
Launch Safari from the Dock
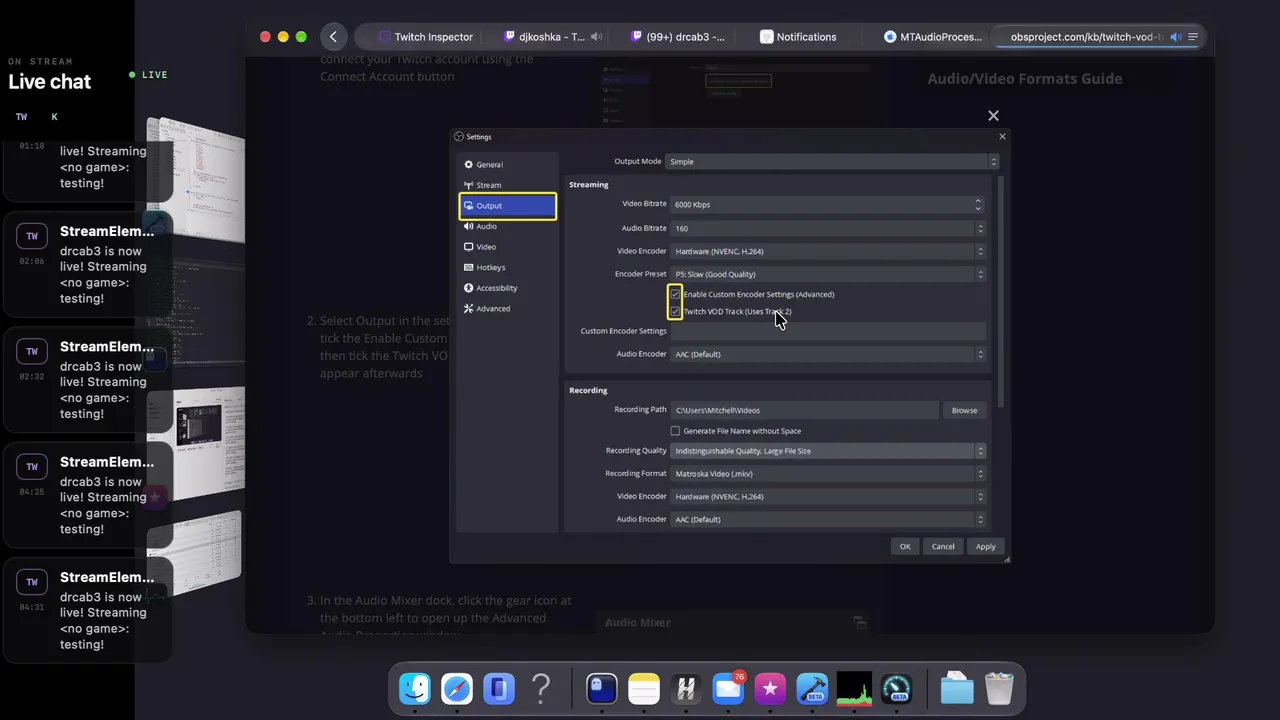tap(457, 688)
